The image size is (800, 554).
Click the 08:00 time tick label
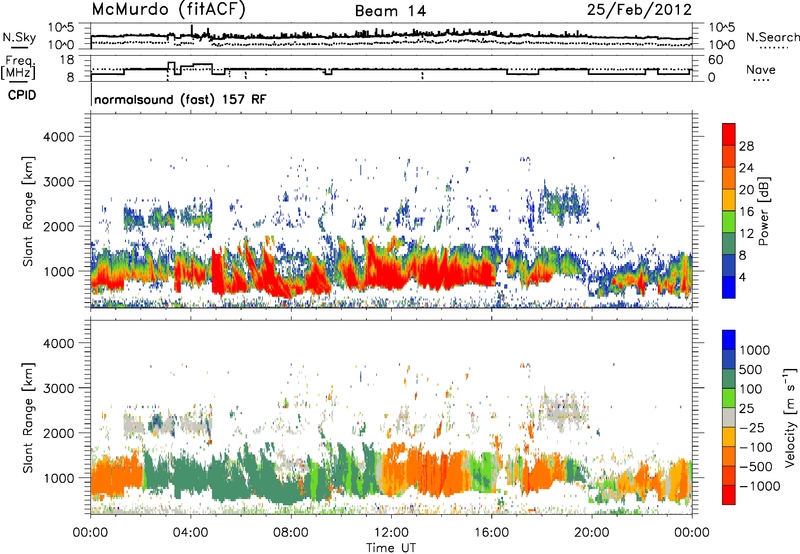(291, 533)
